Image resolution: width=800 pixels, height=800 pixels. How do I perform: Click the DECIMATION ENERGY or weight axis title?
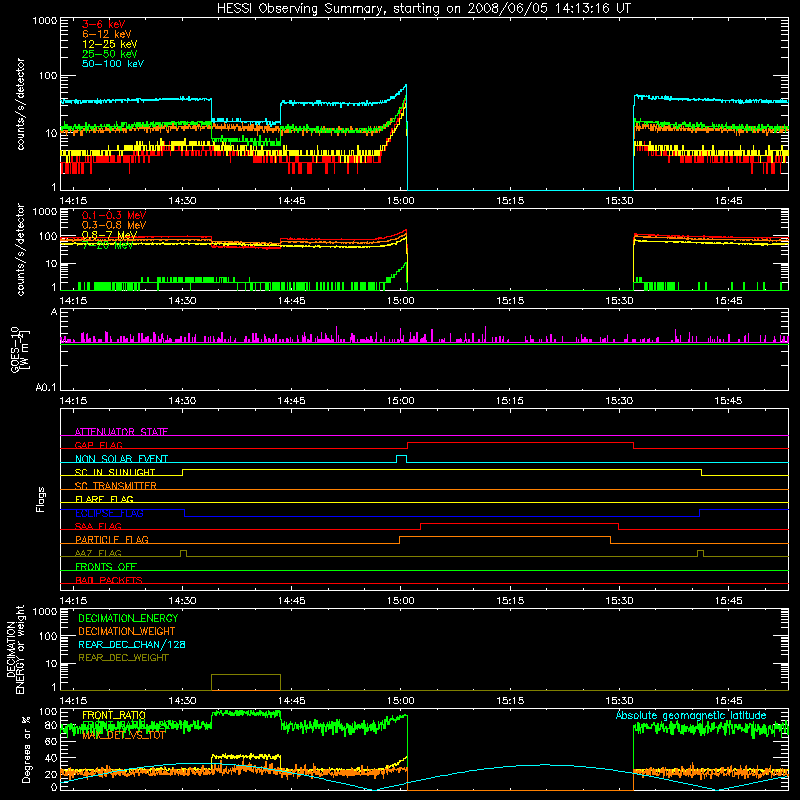[x=15, y=649]
